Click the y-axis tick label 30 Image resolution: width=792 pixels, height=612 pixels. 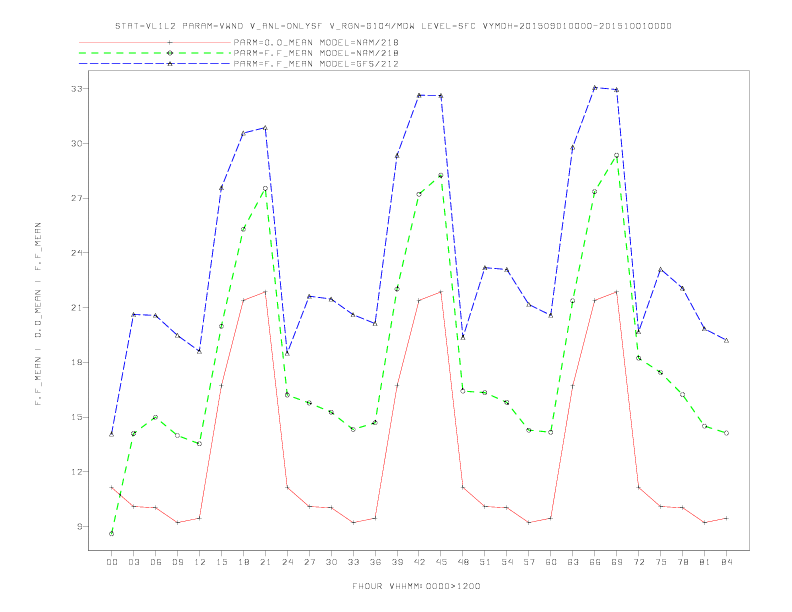pos(76,143)
